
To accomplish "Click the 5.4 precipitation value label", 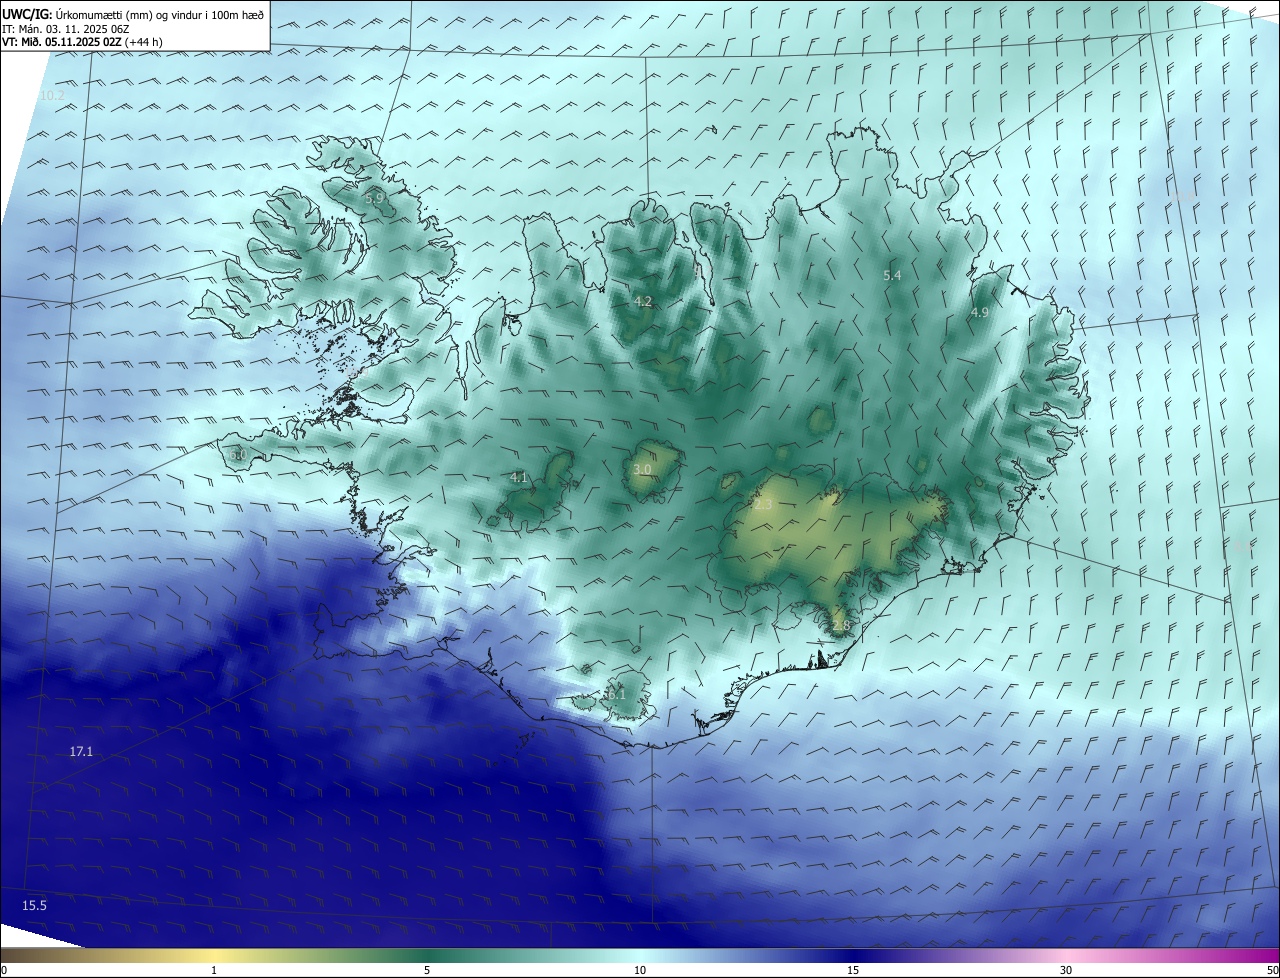I will [893, 275].
